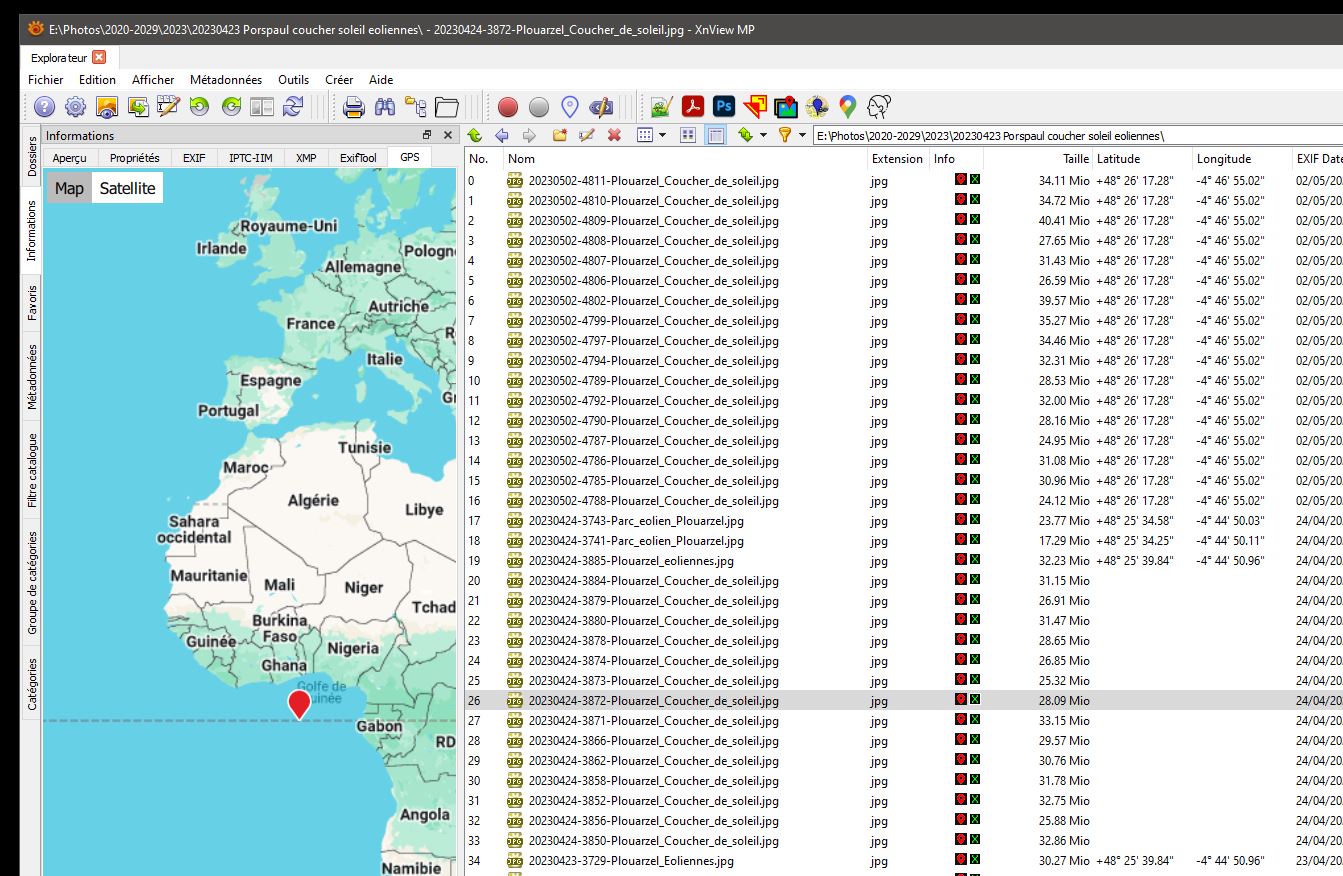
Task: Switch to the EXIF tab
Action: coord(194,158)
